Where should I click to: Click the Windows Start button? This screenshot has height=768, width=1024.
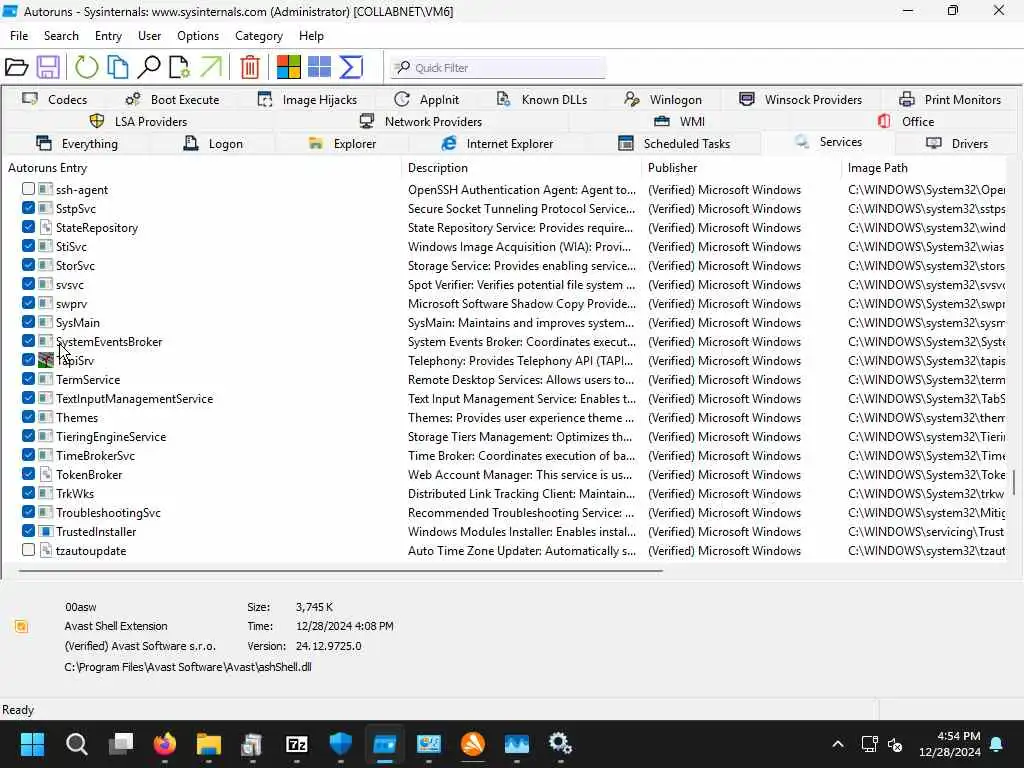pos(32,744)
